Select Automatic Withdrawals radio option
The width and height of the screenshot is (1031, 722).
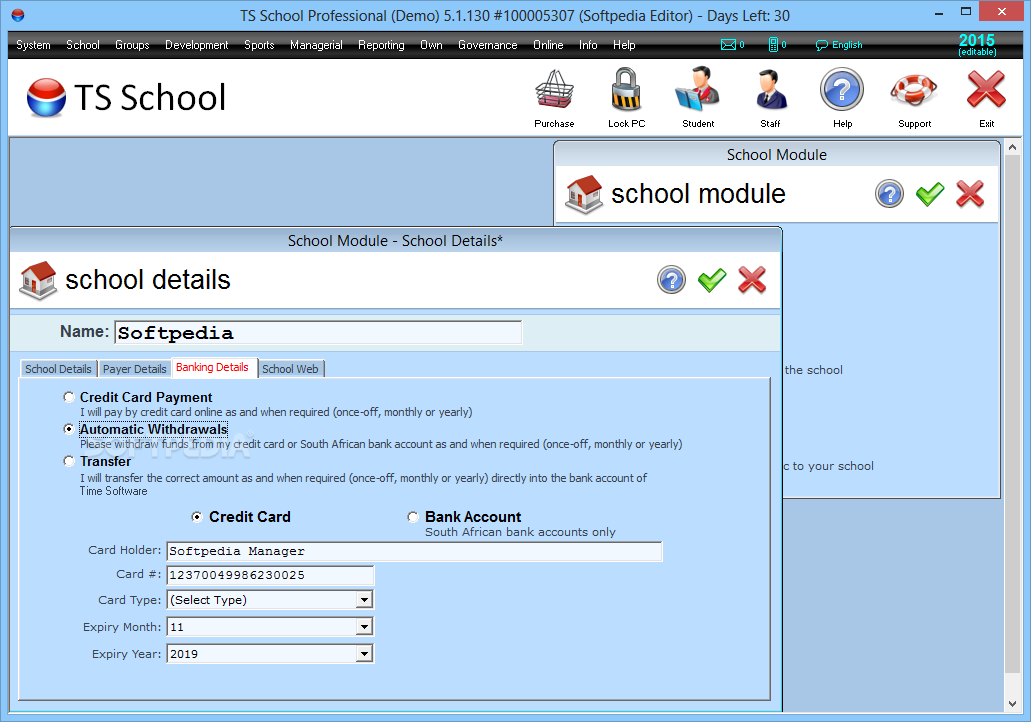tap(69, 429)
